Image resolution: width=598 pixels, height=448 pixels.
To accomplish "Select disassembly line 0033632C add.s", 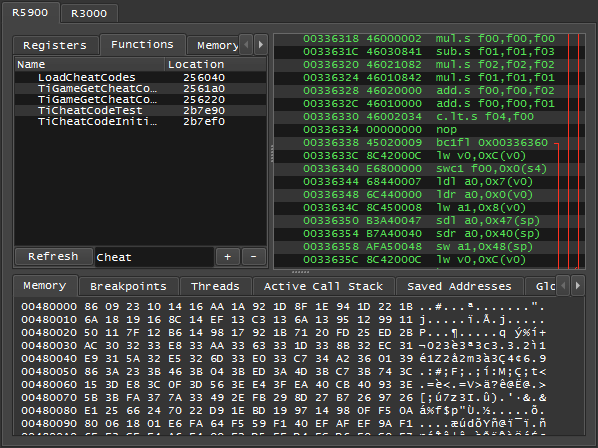I will (429, 104).
